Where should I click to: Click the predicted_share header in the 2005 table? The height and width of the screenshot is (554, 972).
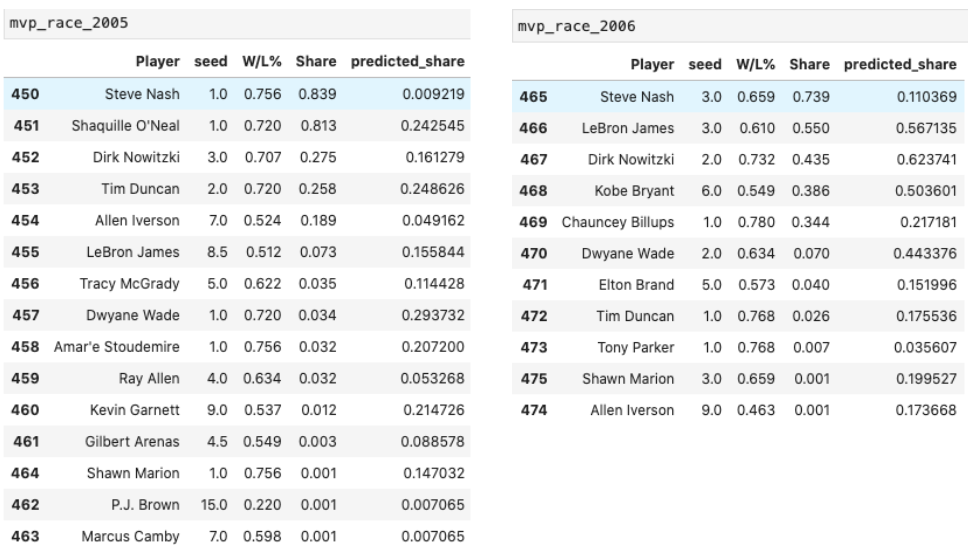[x=407, y=62]
